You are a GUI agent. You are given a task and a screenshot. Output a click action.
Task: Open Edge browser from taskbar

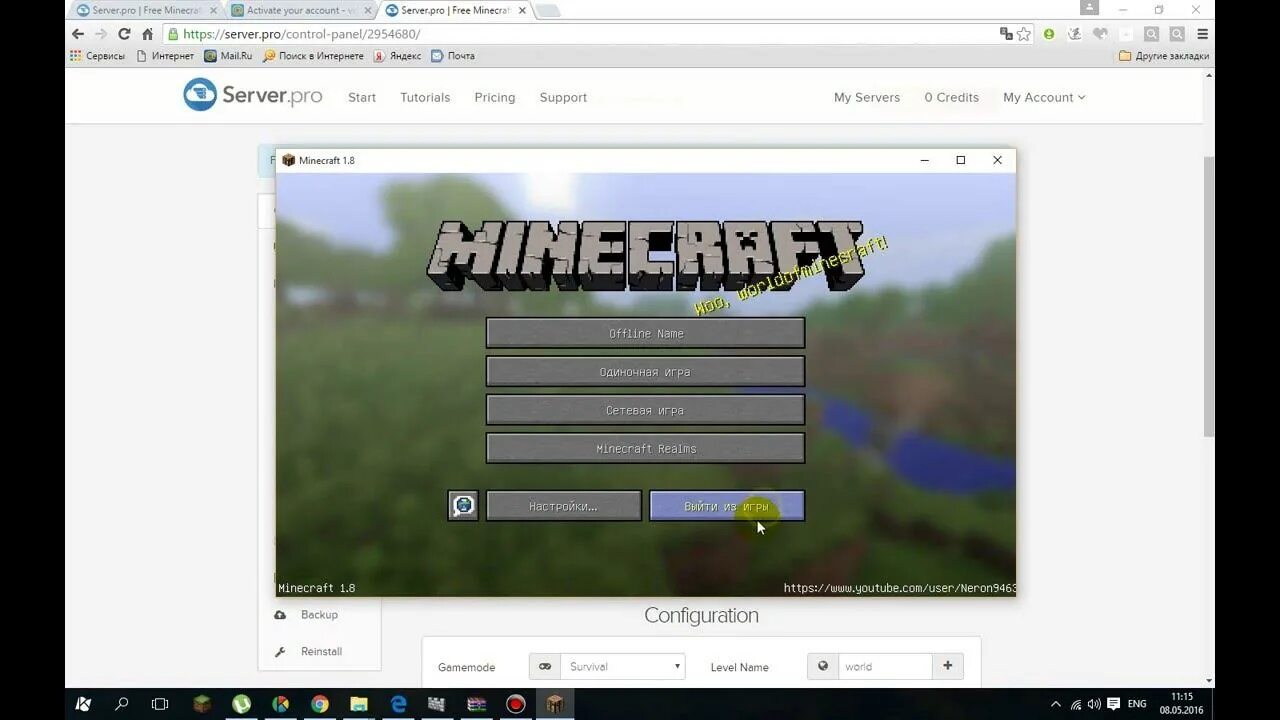pyautogui.click(x=398, y=704)
